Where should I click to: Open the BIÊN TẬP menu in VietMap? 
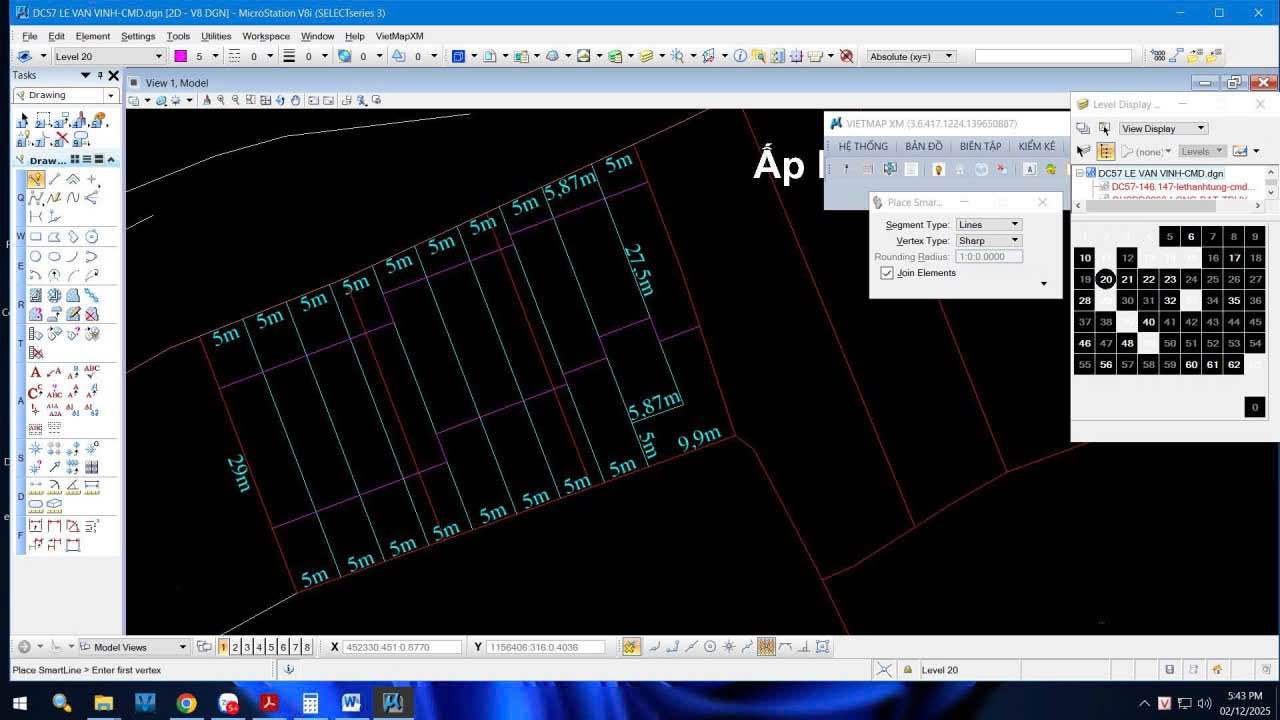tap(980, 146)
